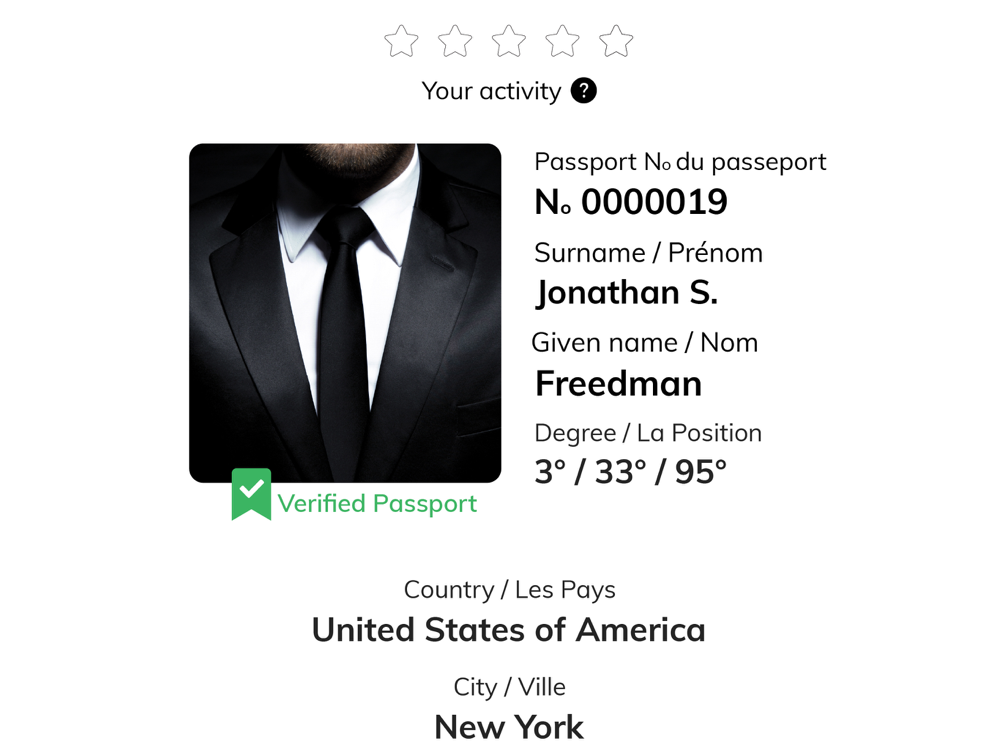This screenshot has width=1000, height=750.
Task: Give five stars using last star
Action: [x=616, y=41]
